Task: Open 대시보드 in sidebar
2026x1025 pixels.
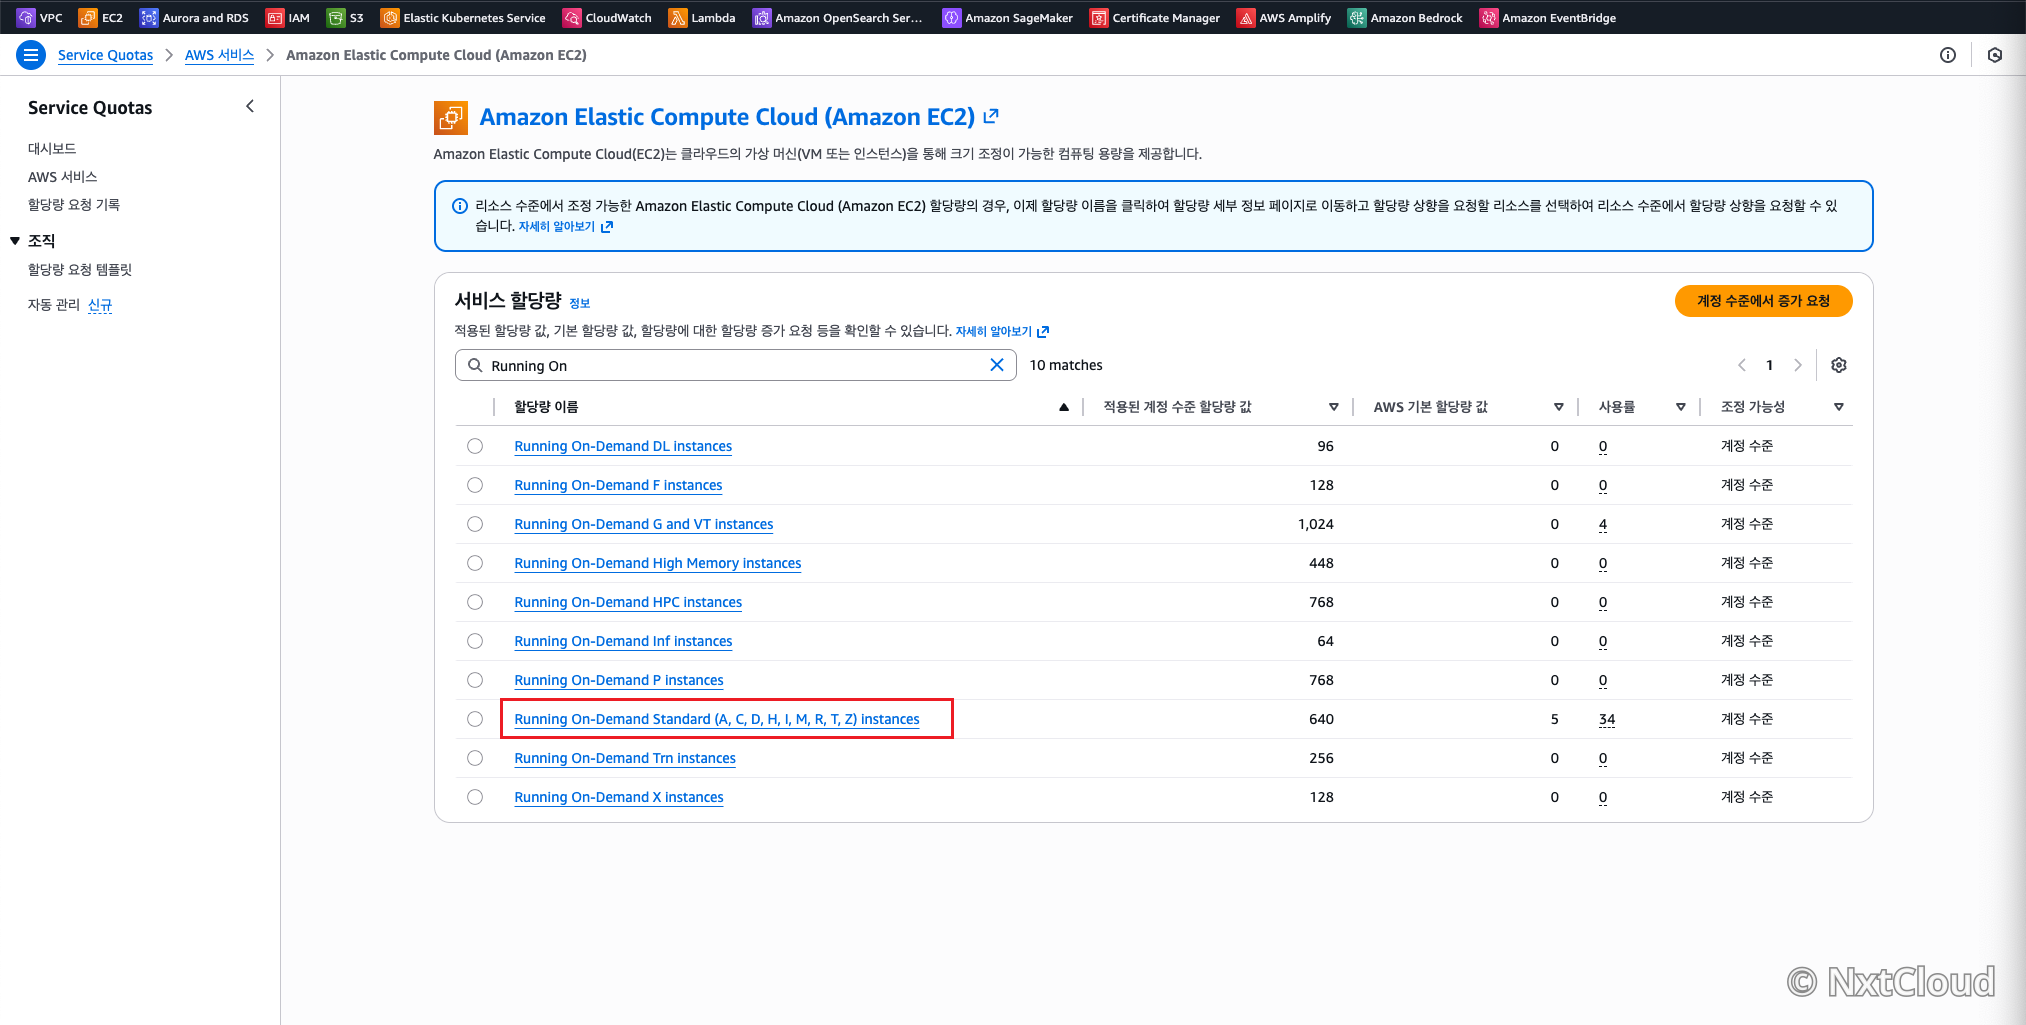Action: point(52,148)
